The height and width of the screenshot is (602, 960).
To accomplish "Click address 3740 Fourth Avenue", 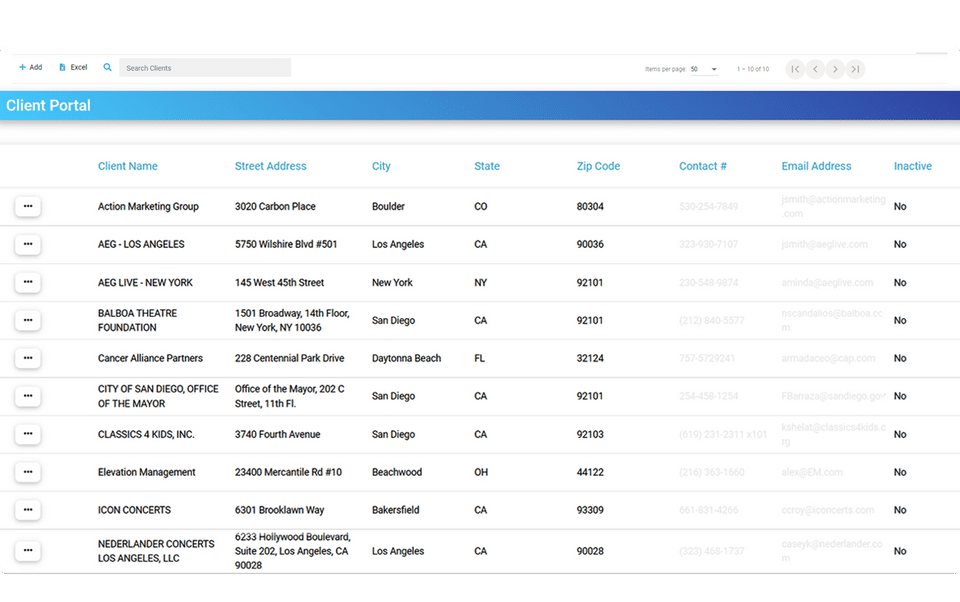I will pos(277,434).
